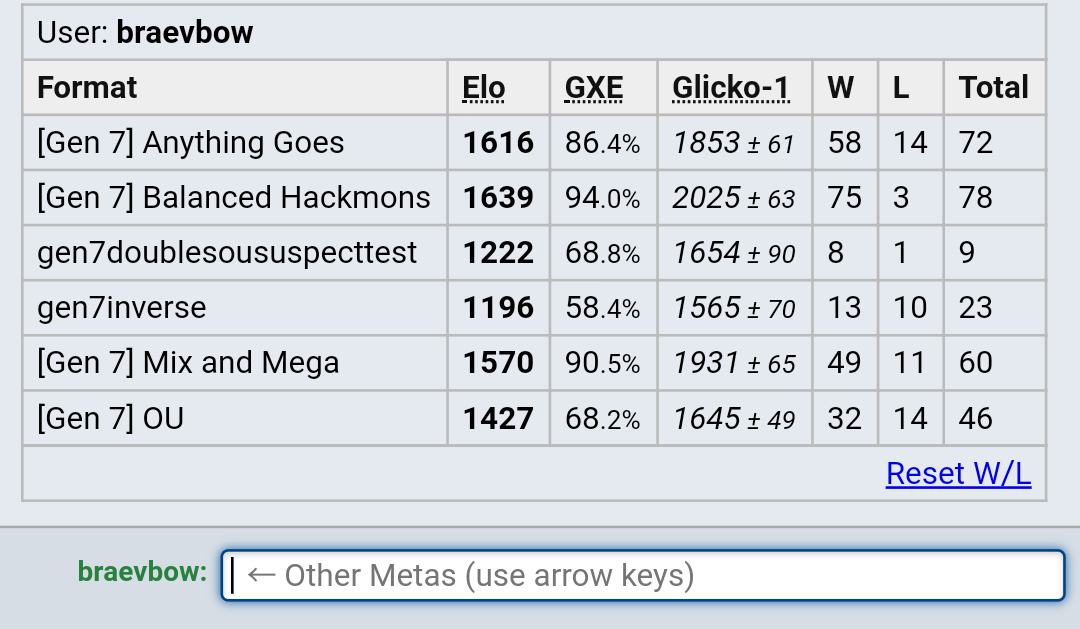Click the 2025 ± 63 Glicko rating
This screenshot has width=1080, height=629.
tap(734, 198)
